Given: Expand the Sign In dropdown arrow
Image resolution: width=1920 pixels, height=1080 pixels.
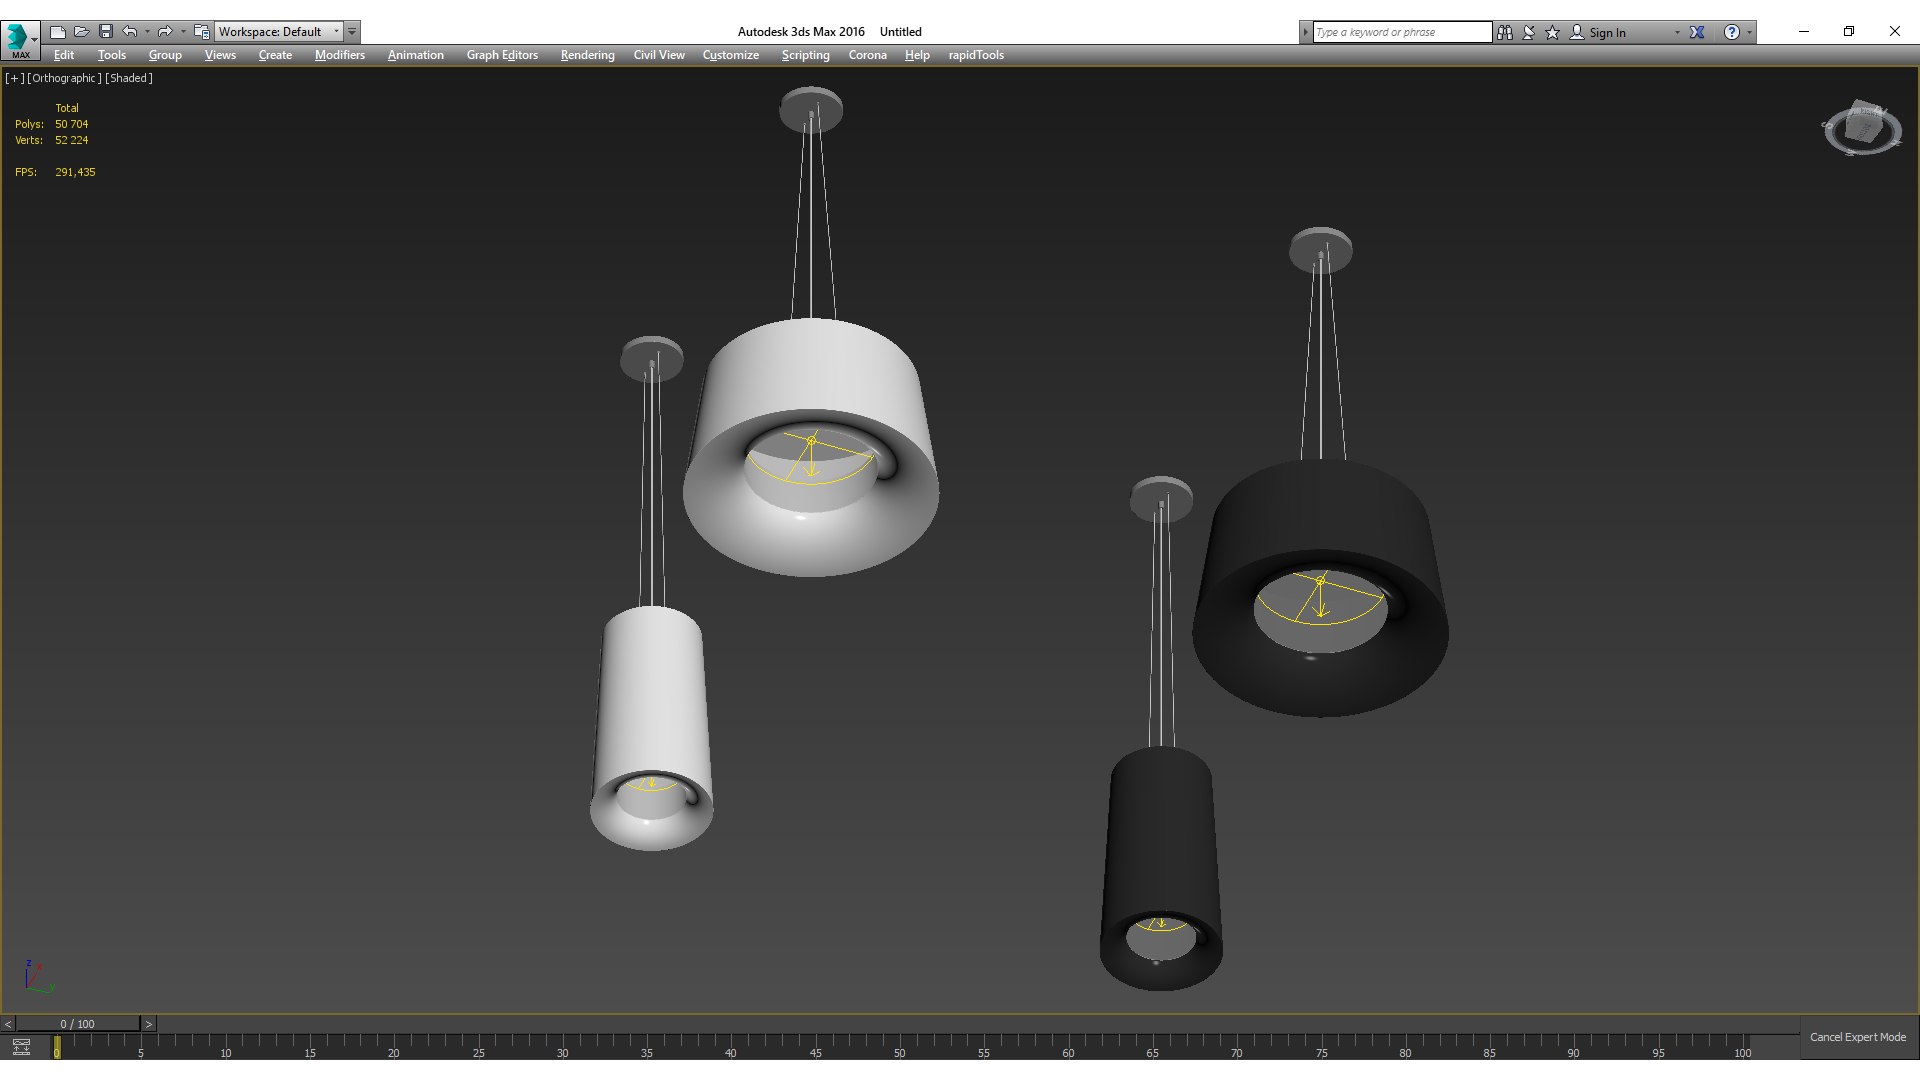Looking at the screenshot, I should (x=1677, y=32).
